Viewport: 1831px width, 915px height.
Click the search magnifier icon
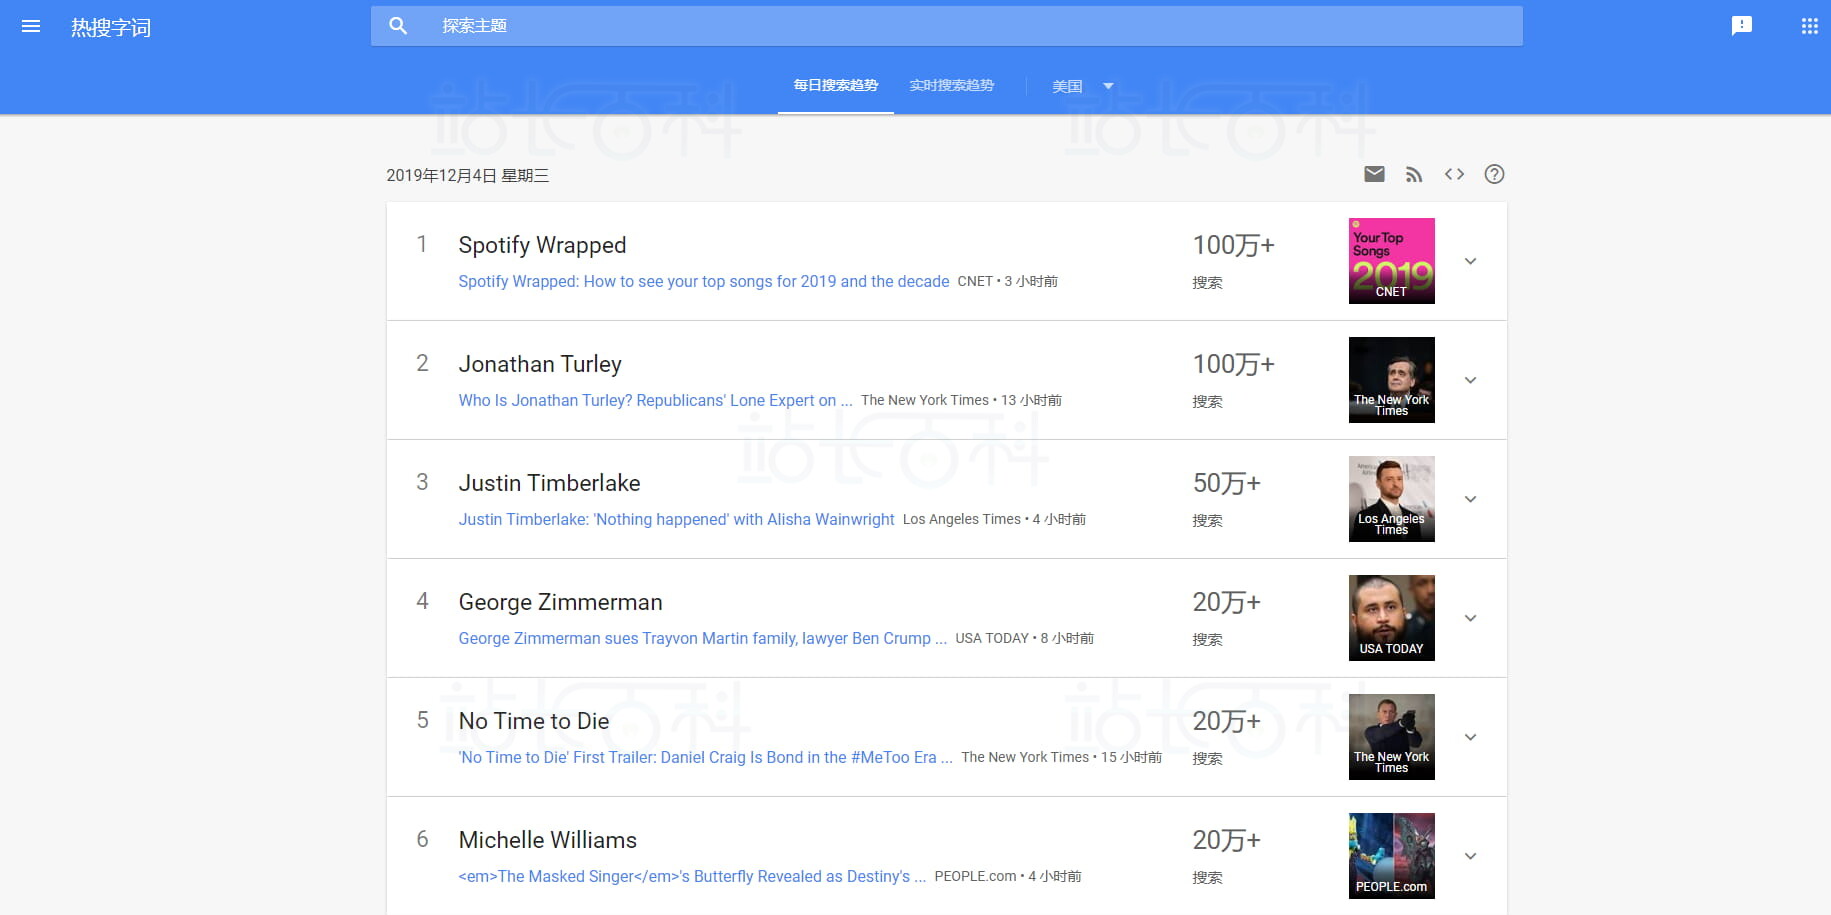pyautogui.click(x=398, y=26)
